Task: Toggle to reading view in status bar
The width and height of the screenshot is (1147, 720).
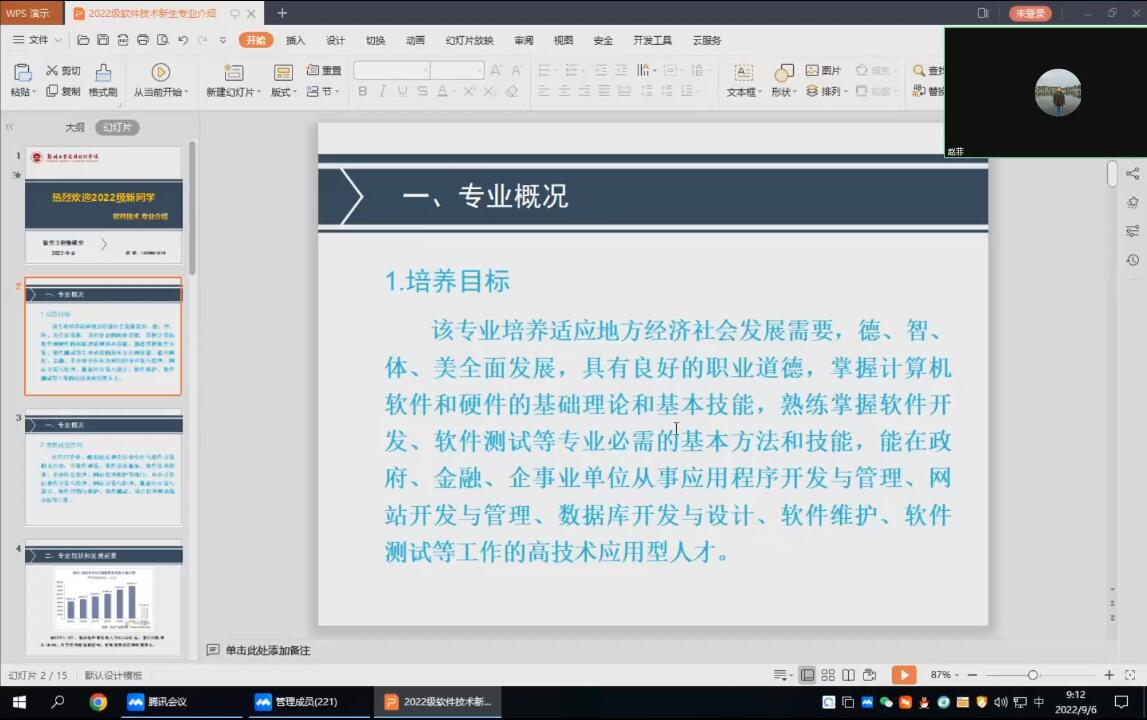Action: (x=848, y=675)
